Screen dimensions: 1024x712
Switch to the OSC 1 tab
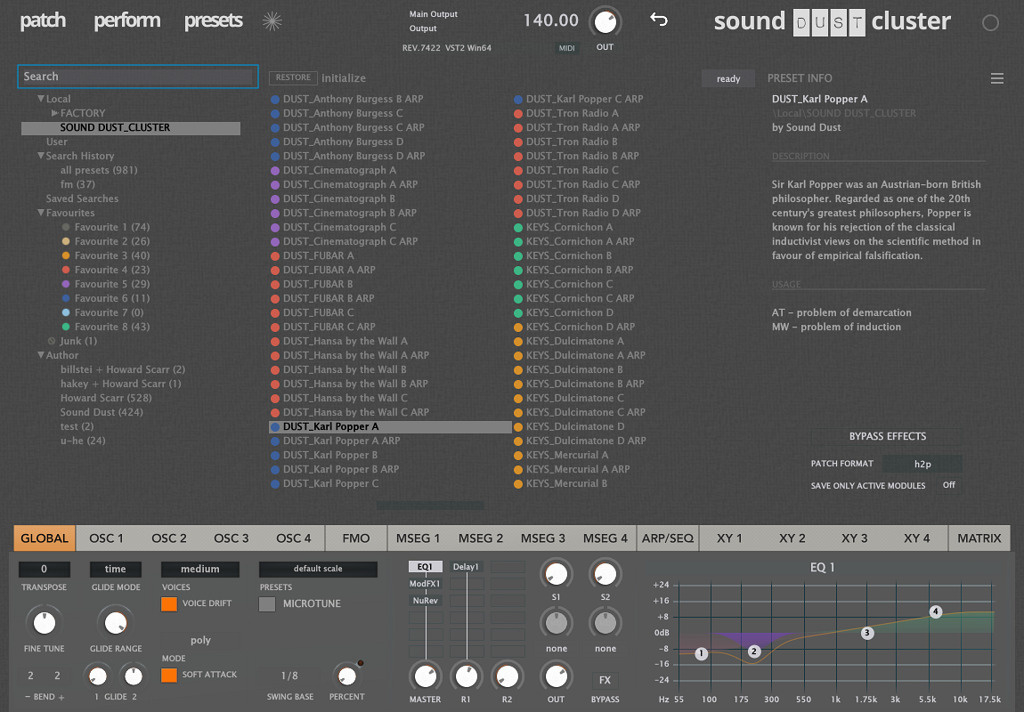pos(106,538)
